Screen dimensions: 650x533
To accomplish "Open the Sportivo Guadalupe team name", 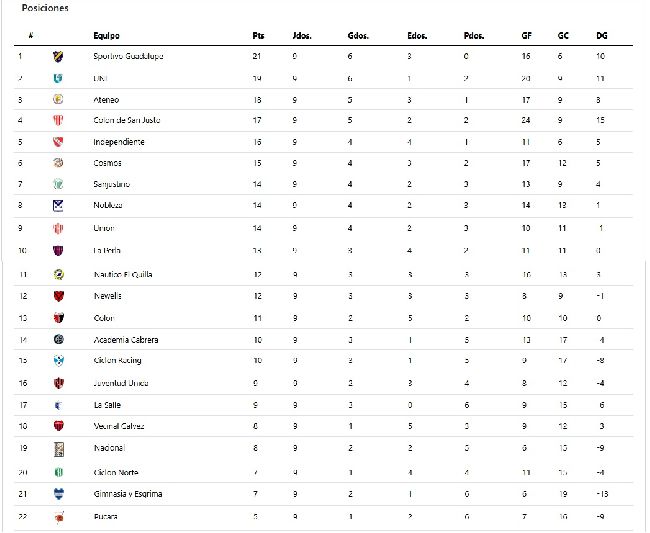I will [x=128, y=56].
